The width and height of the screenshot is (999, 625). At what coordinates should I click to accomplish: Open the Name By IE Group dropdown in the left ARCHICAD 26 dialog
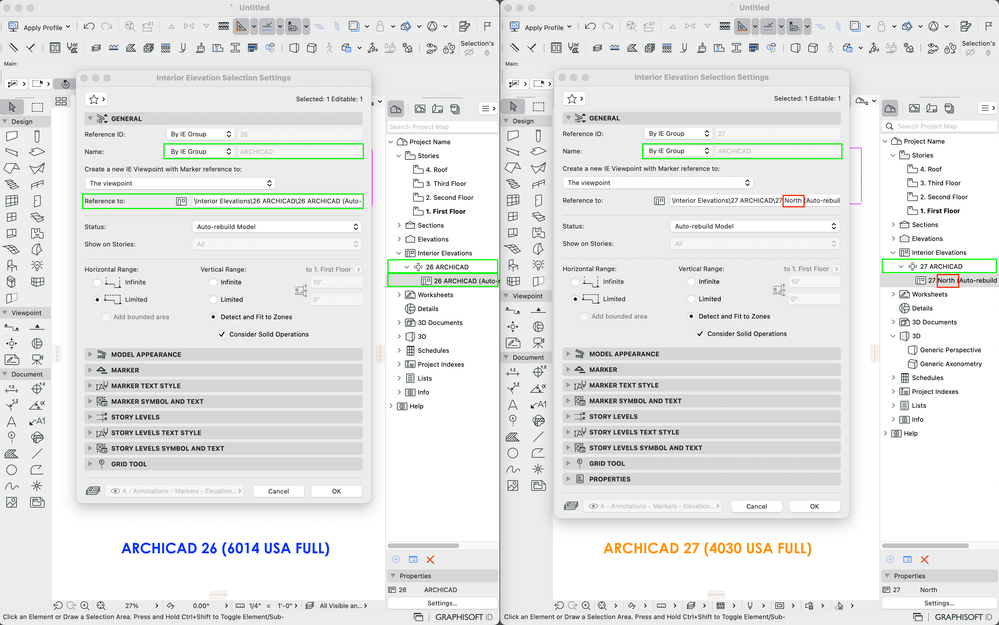[200, 152]
